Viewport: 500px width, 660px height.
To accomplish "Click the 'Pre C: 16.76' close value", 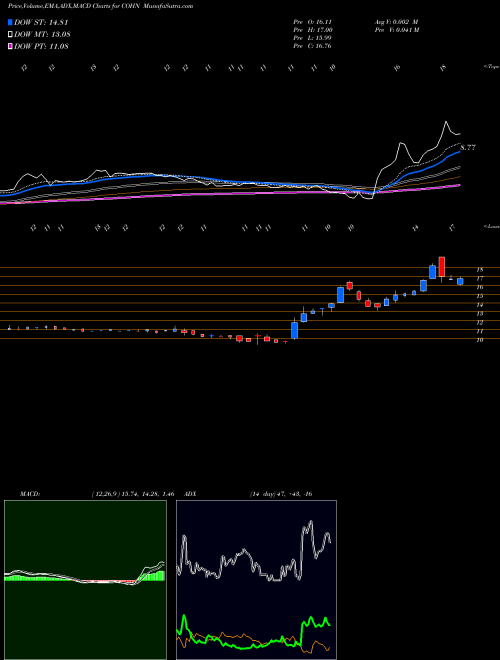I will 313,46.
